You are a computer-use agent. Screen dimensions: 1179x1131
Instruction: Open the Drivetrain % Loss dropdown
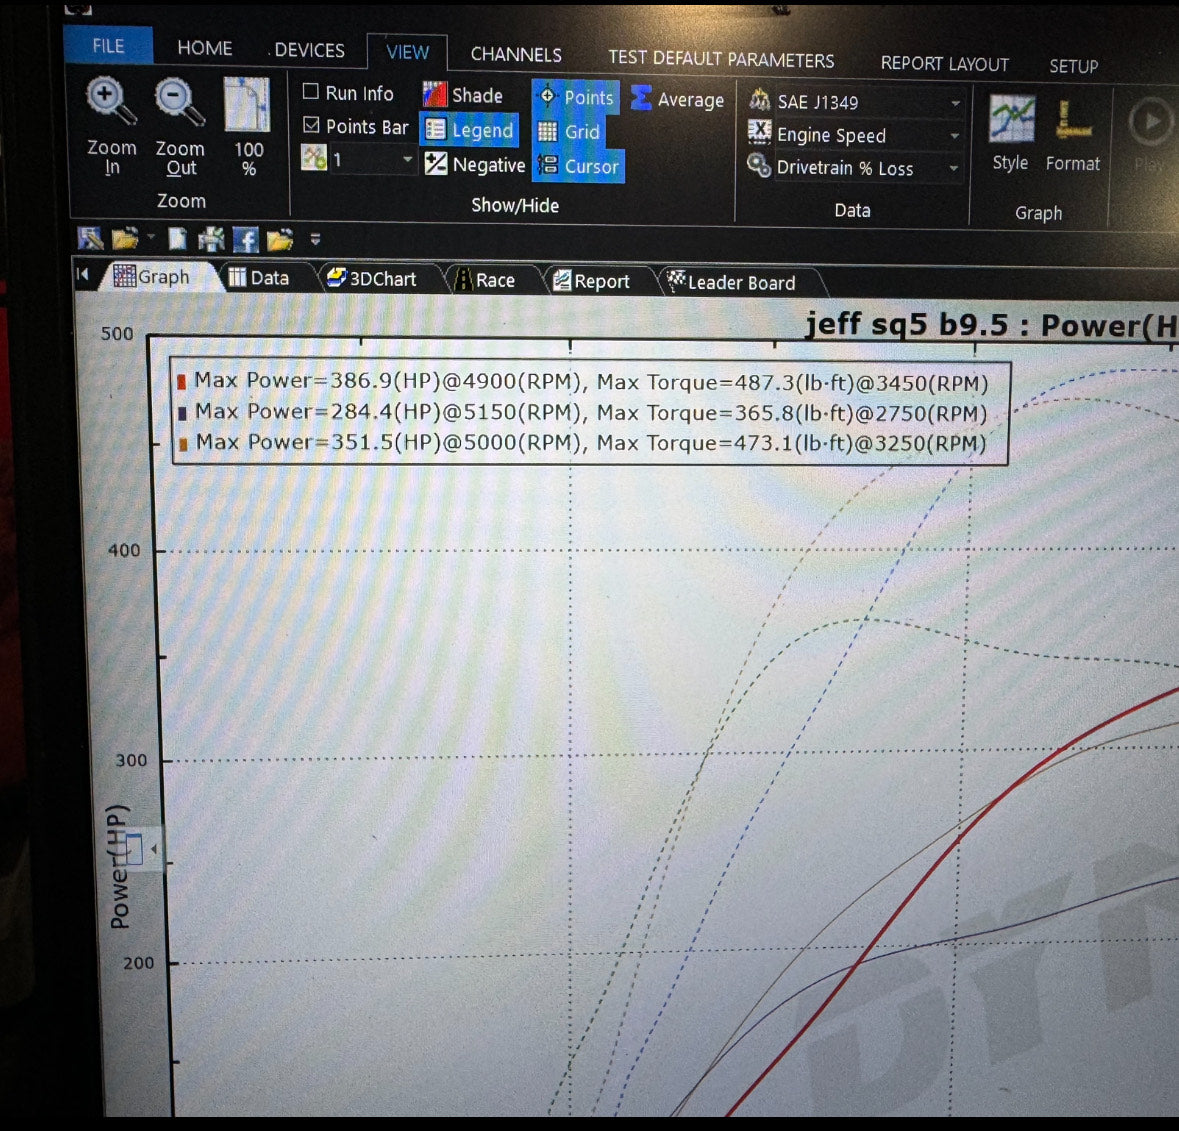coord(954,169)
